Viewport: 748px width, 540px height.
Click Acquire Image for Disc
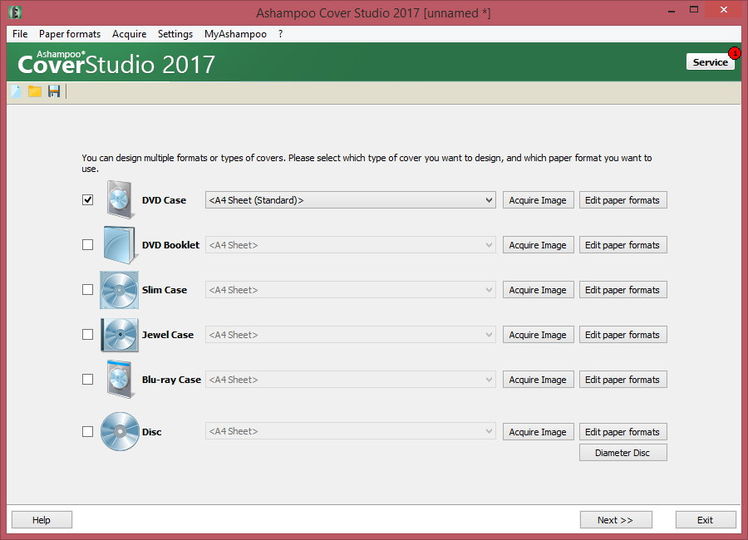click(x=538, y=432)
